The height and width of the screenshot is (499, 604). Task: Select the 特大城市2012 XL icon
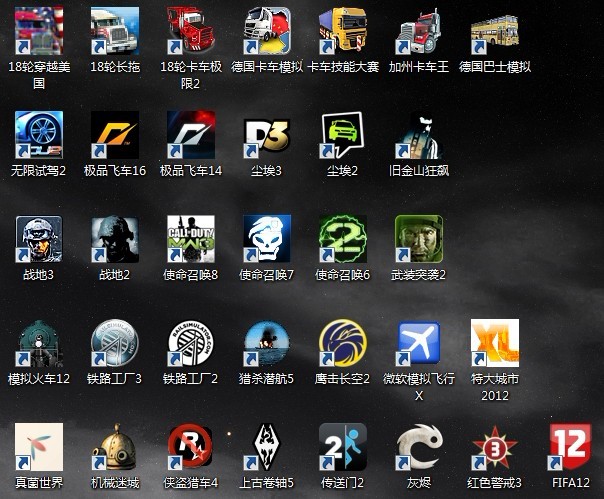[495, 343]
